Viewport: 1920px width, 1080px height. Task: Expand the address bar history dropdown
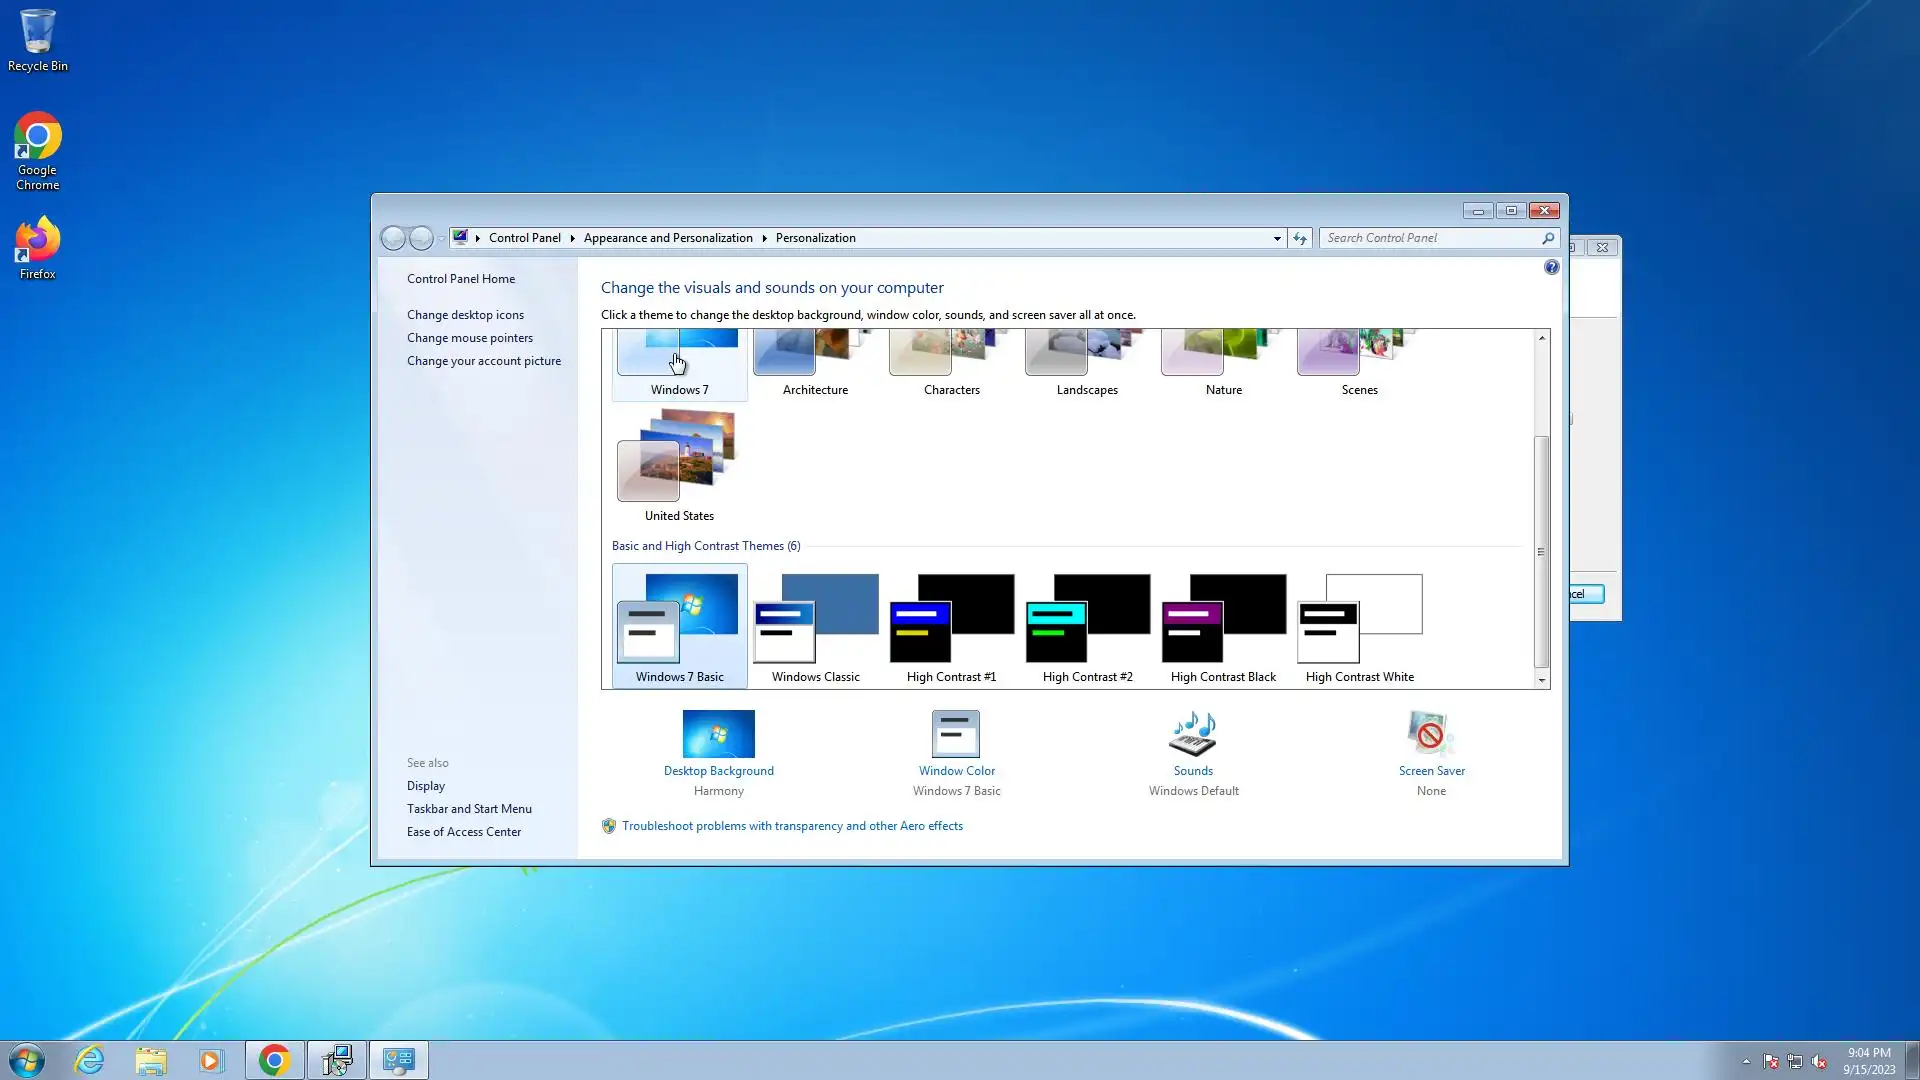1277,238
